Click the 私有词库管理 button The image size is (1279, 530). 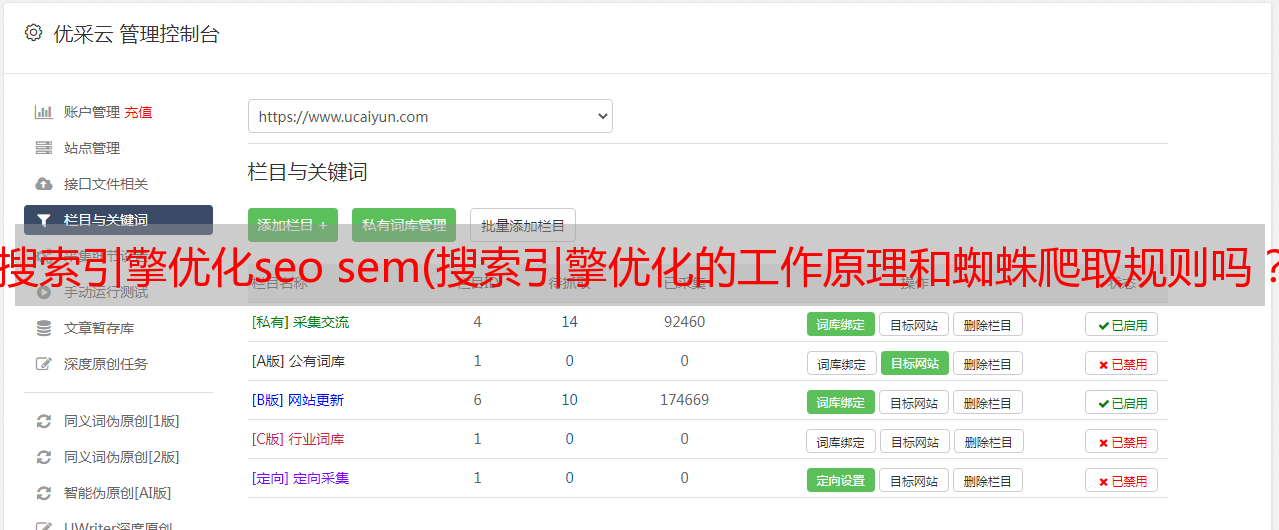tap(404, 225)
